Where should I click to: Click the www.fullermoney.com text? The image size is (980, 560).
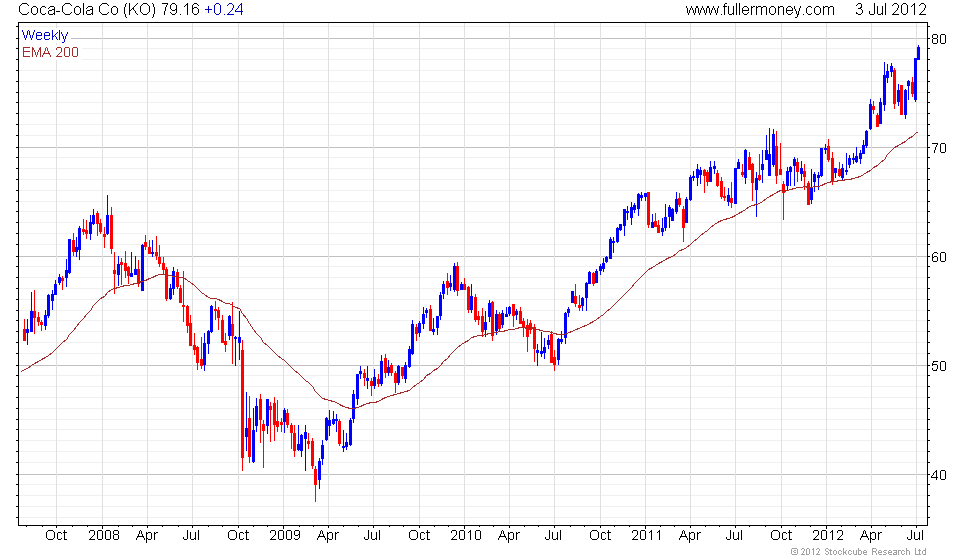(x=760, y=9)
